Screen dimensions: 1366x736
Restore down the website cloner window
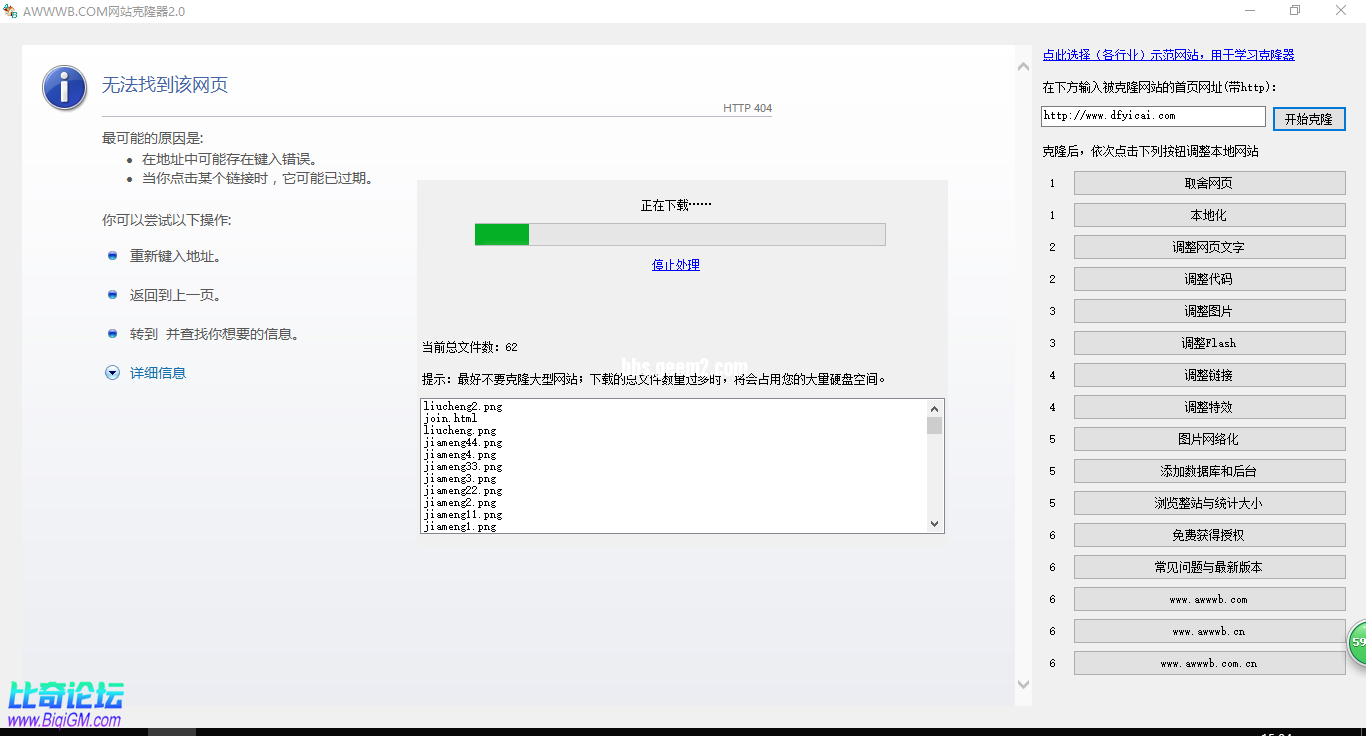click(x=1296, y=11)
